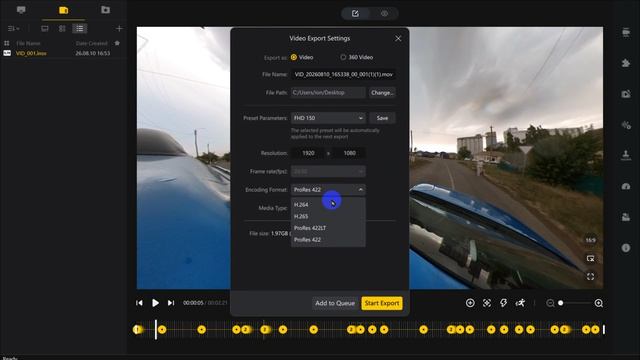This screenshot has height=360, width=640.
Task: Click the File Path field
Action: pyautogui.click(x=328, y=93)
